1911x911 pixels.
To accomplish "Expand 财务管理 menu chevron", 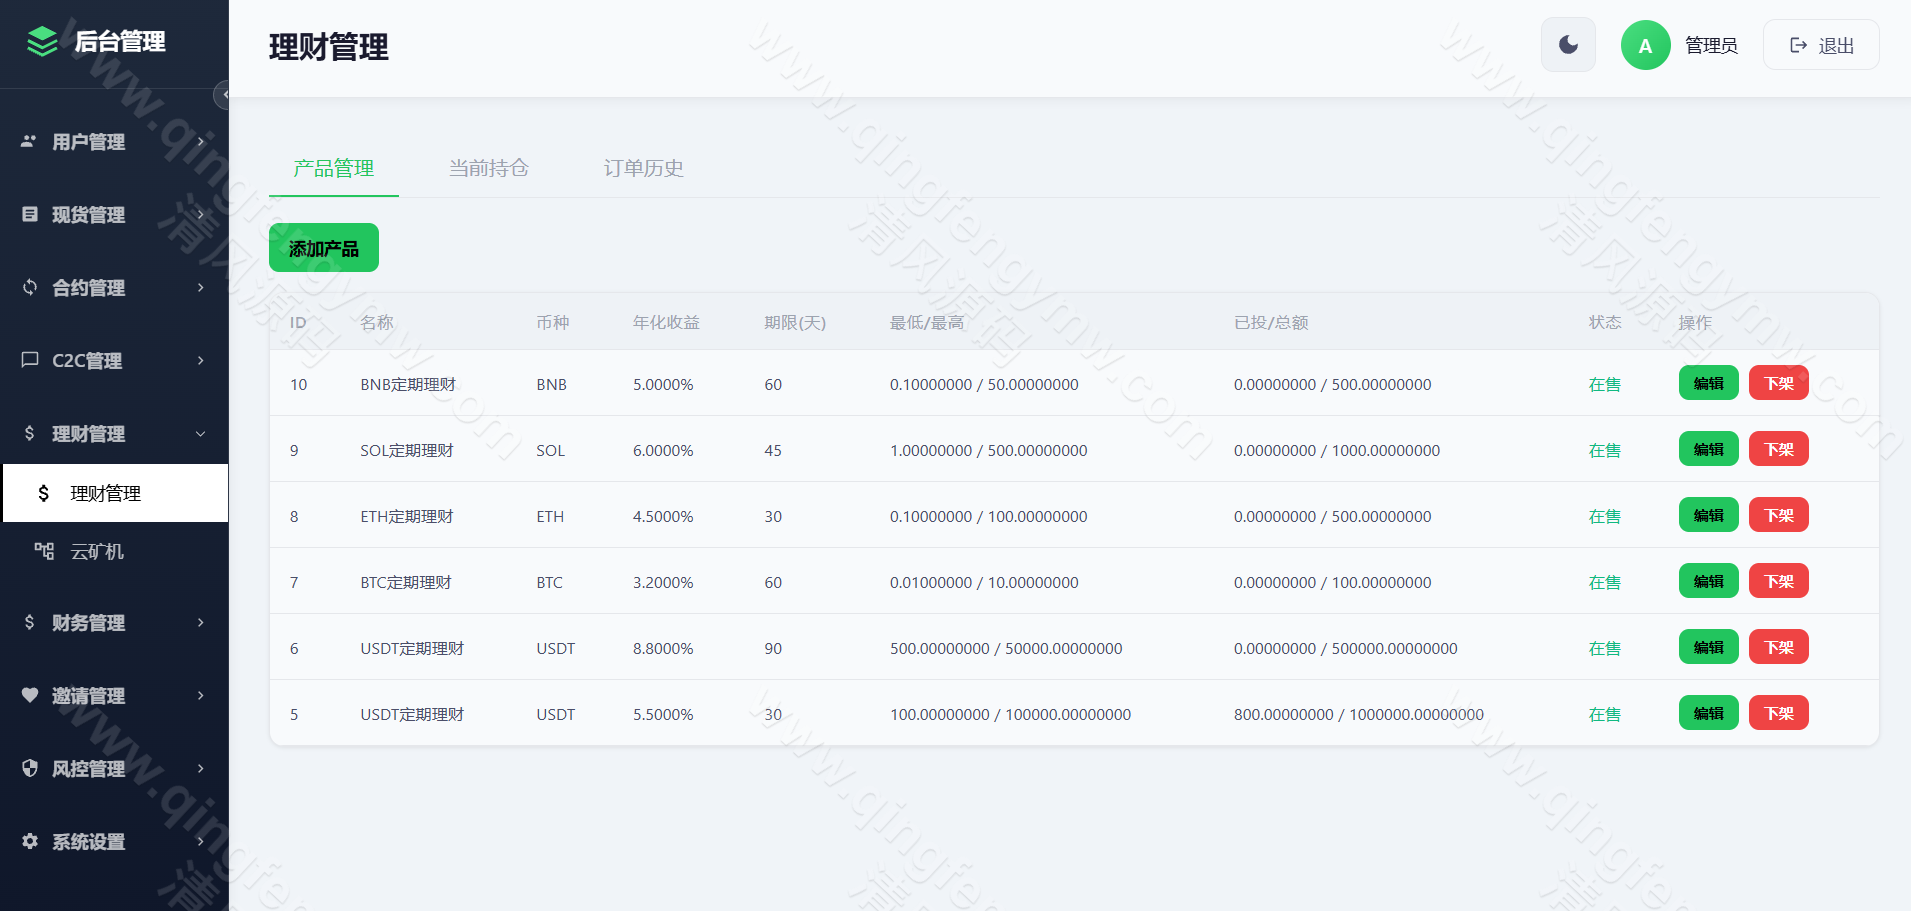I will [x=200, y=622].
